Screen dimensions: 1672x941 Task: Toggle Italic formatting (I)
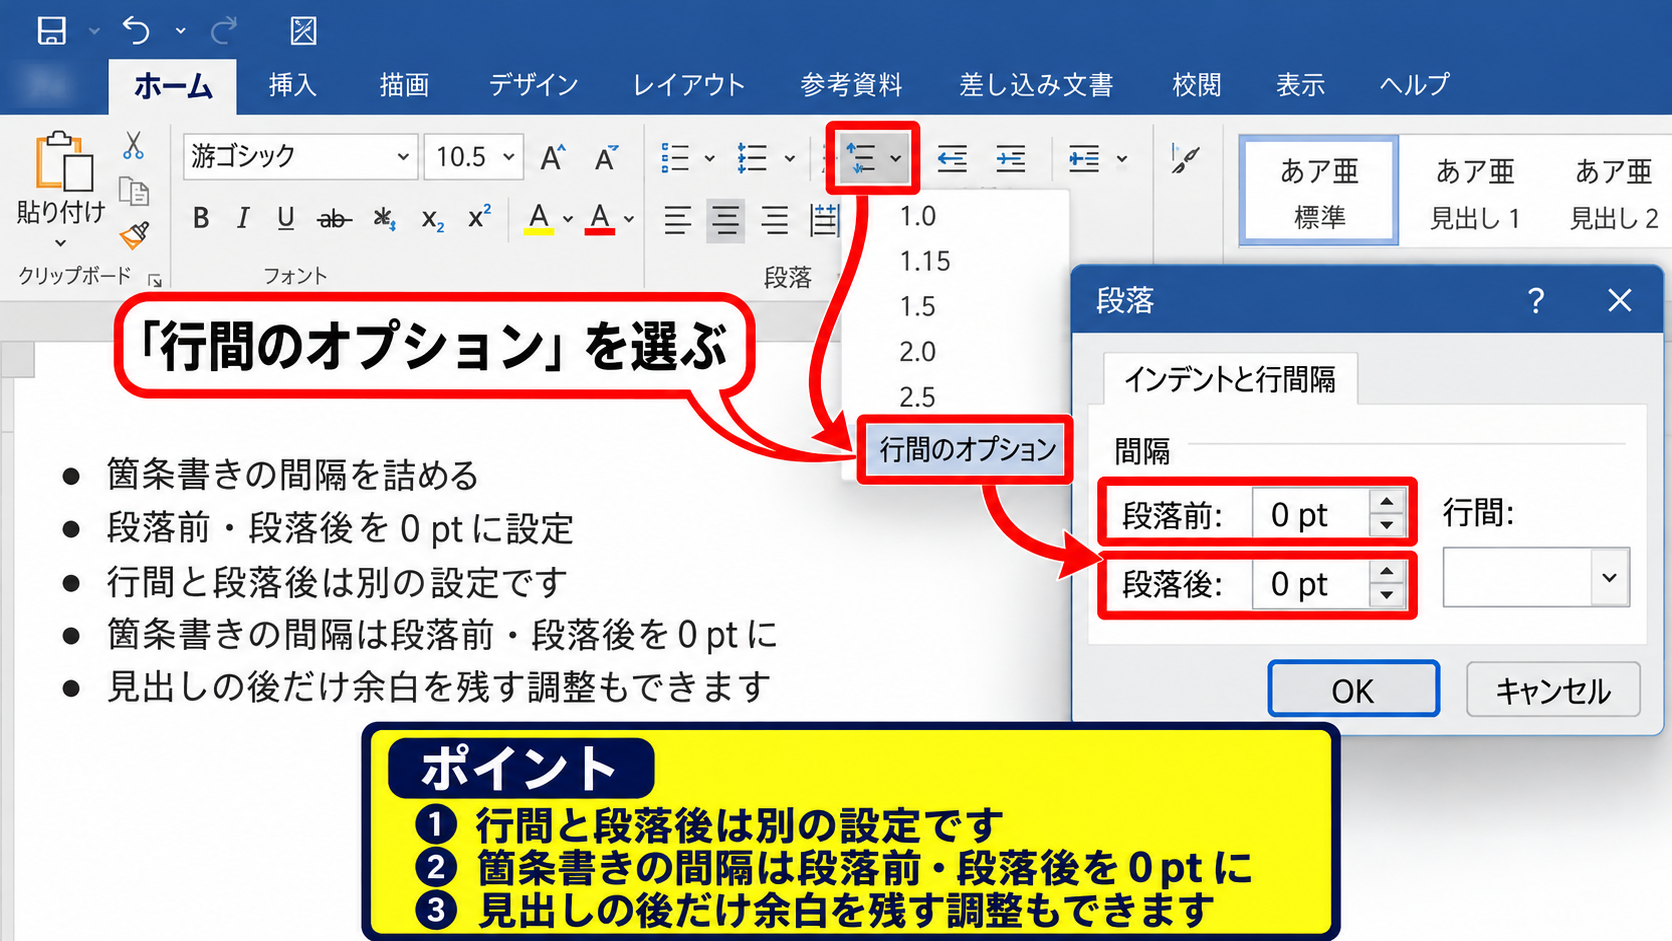pyautogui.click(x=243, y=218)
